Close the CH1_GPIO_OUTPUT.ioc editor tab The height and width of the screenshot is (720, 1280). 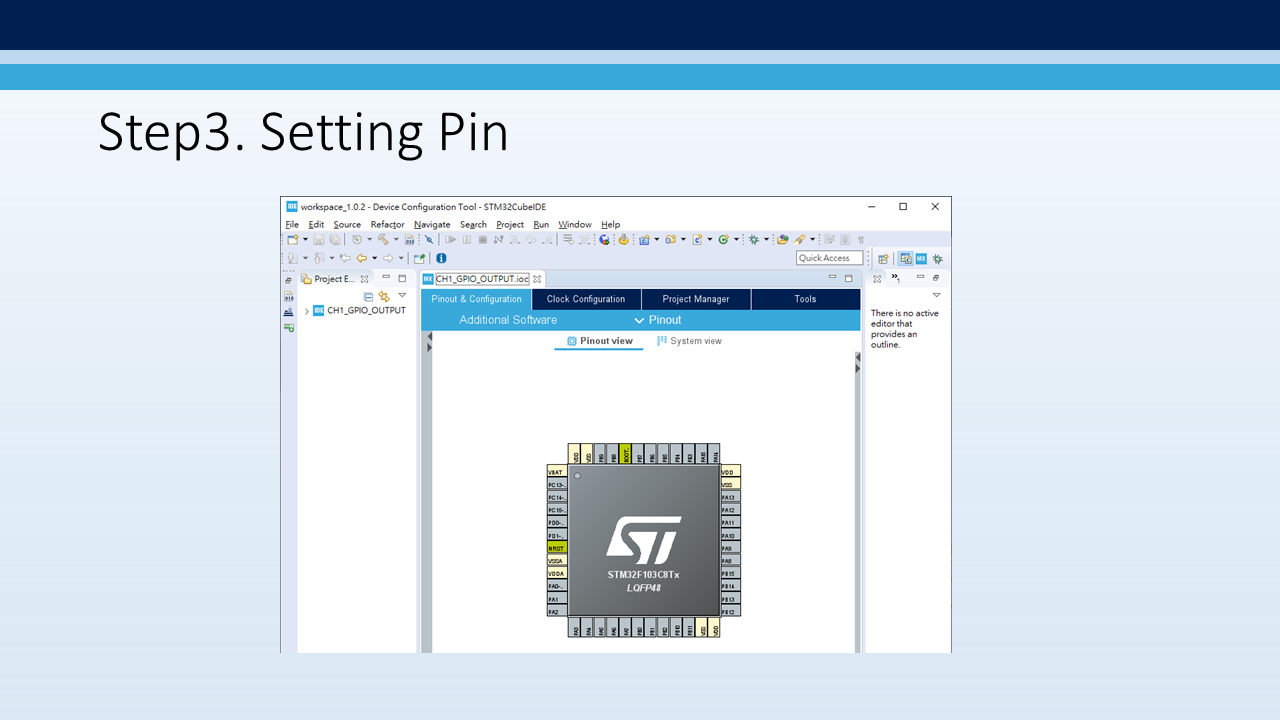tap(537, 279)
